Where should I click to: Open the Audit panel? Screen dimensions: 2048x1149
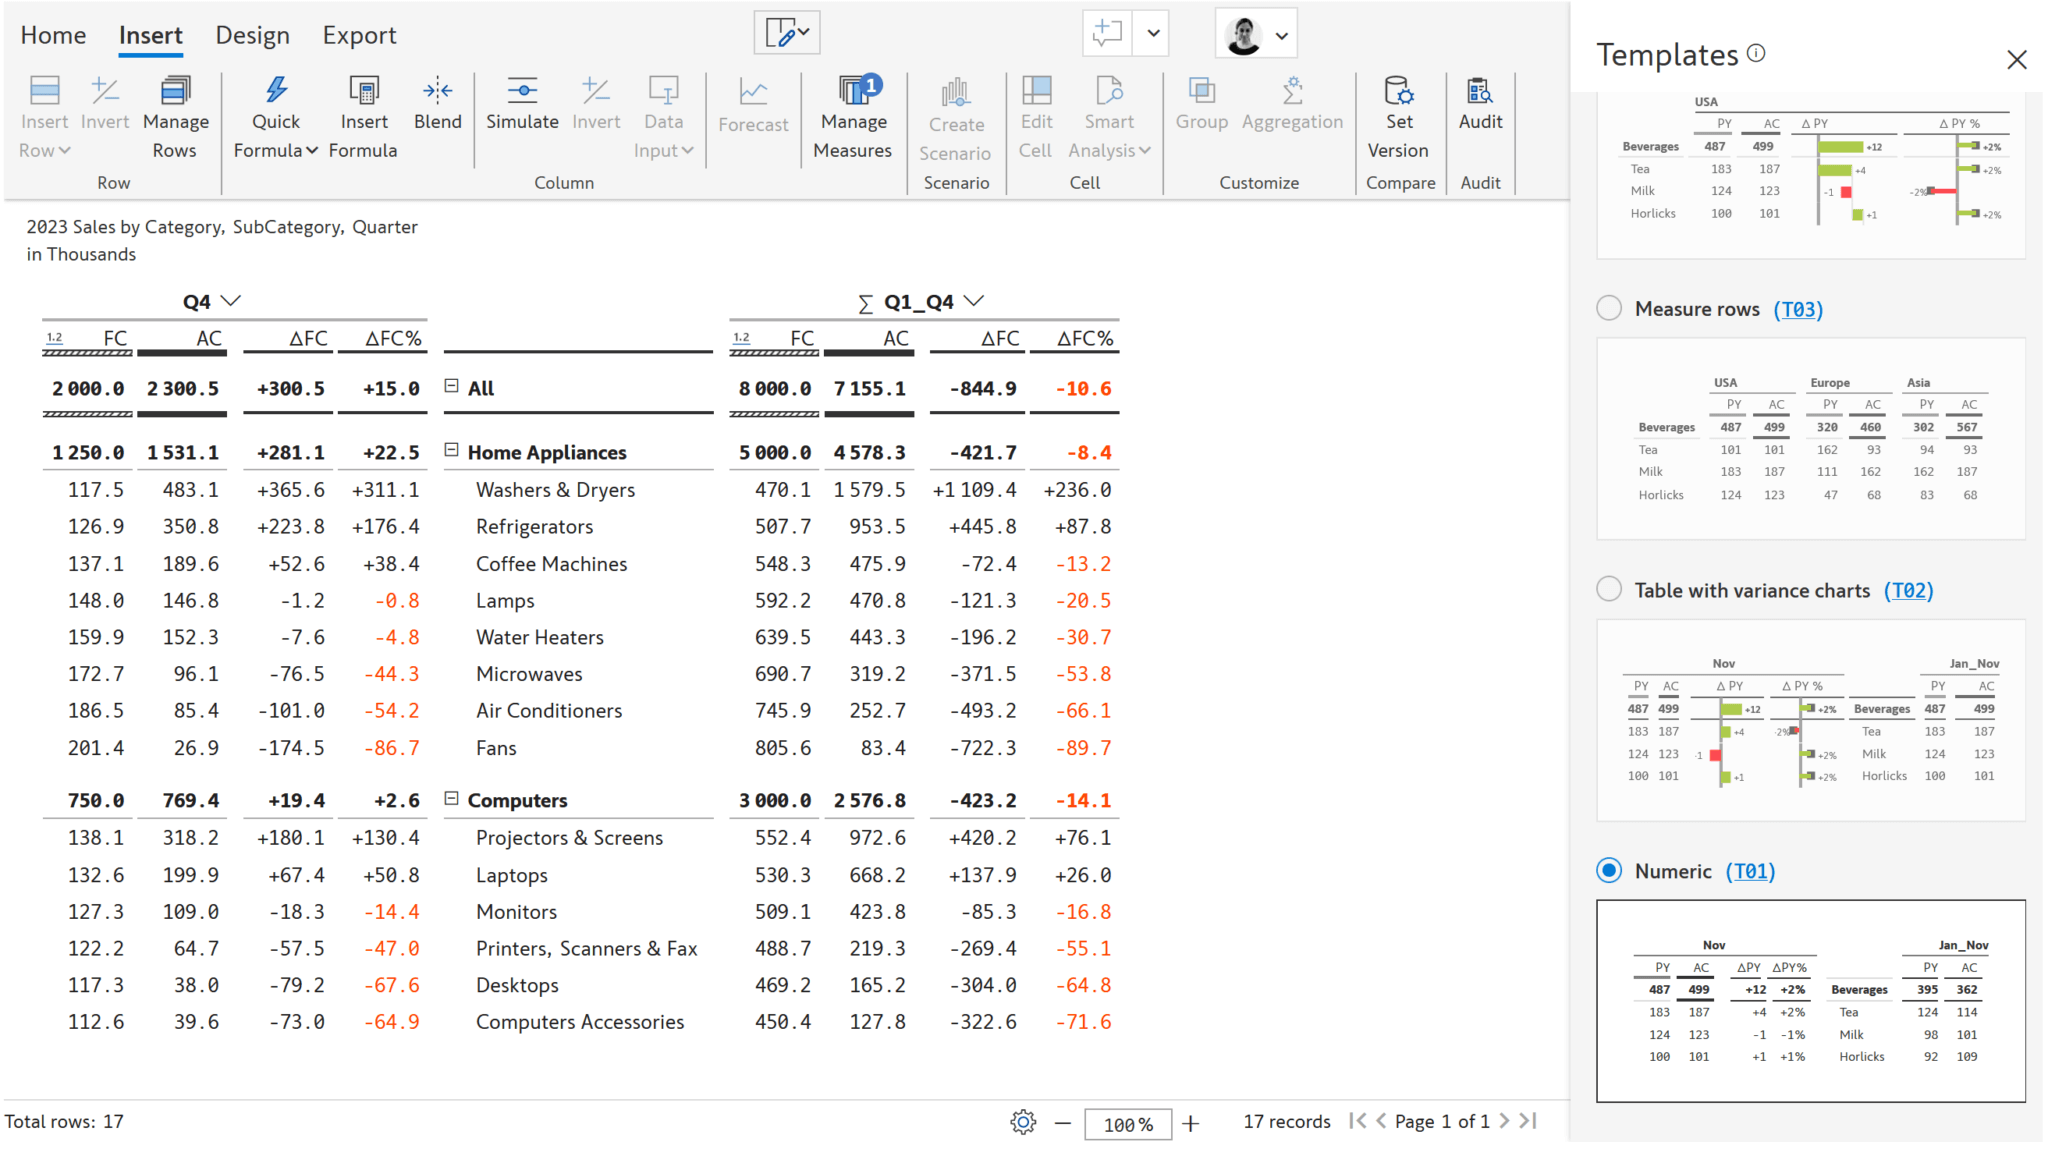click(x=1480, y=105)
